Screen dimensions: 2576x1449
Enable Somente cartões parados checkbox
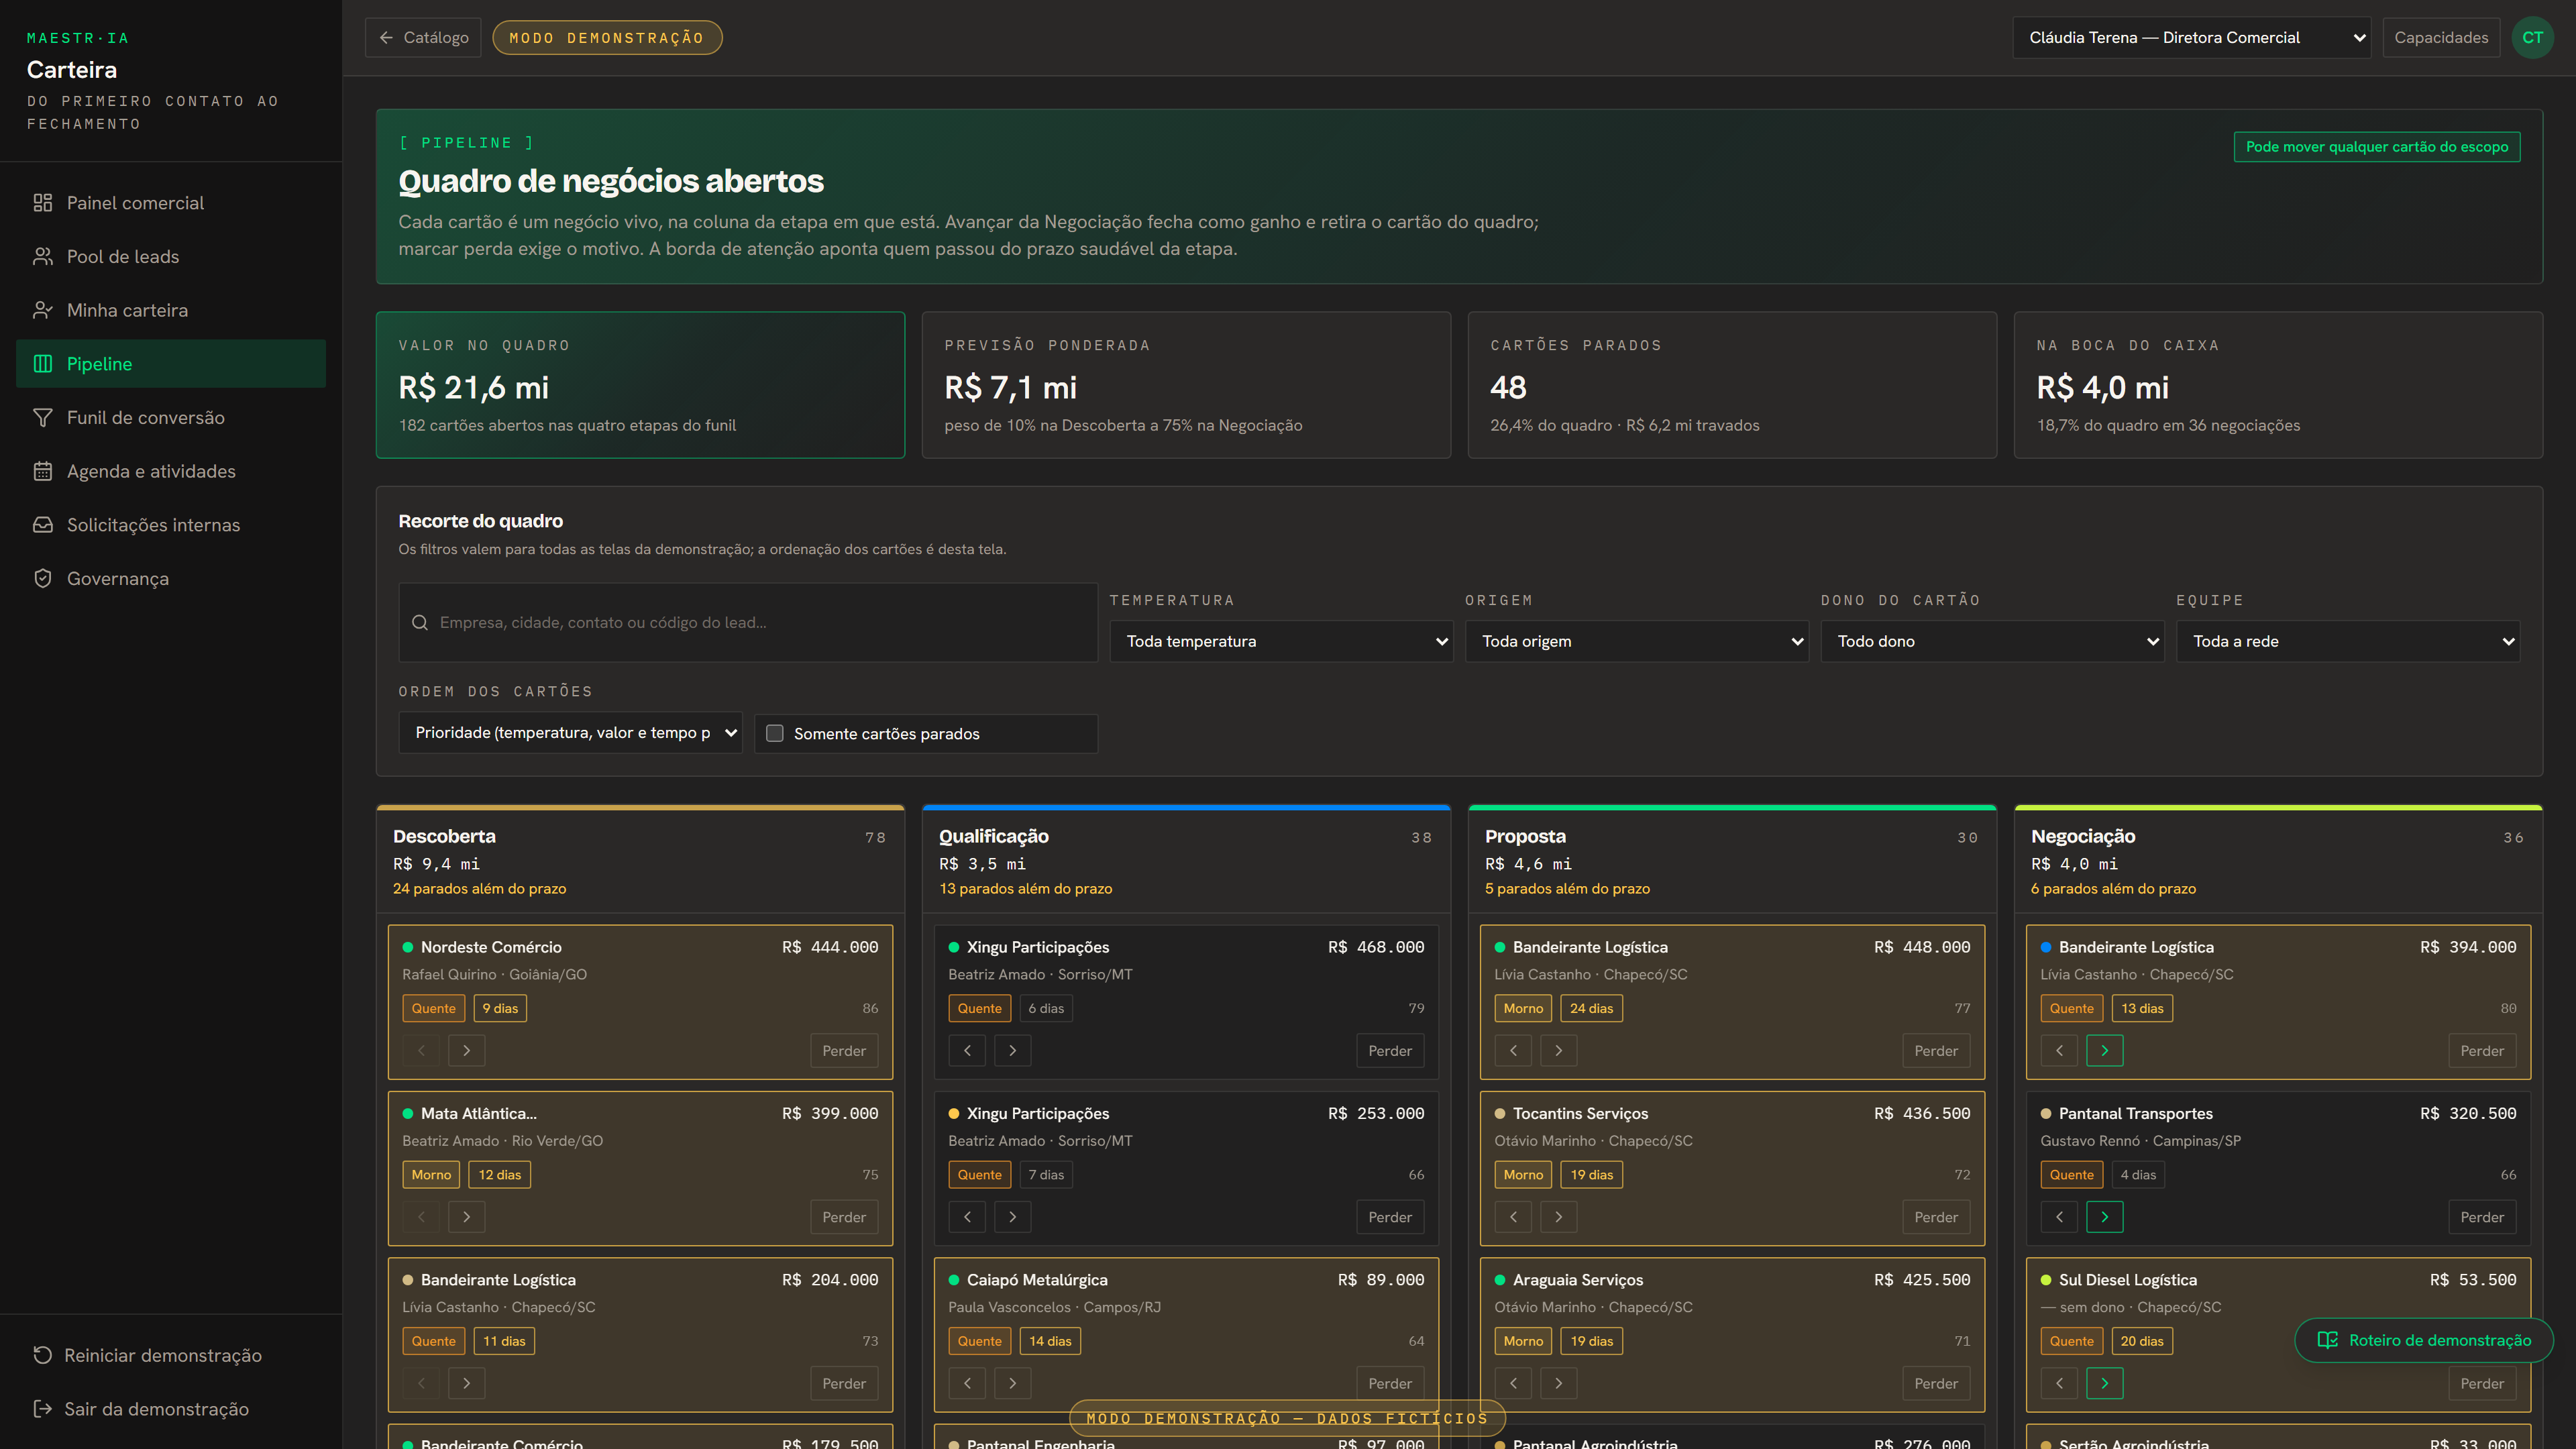coord(775,734)
